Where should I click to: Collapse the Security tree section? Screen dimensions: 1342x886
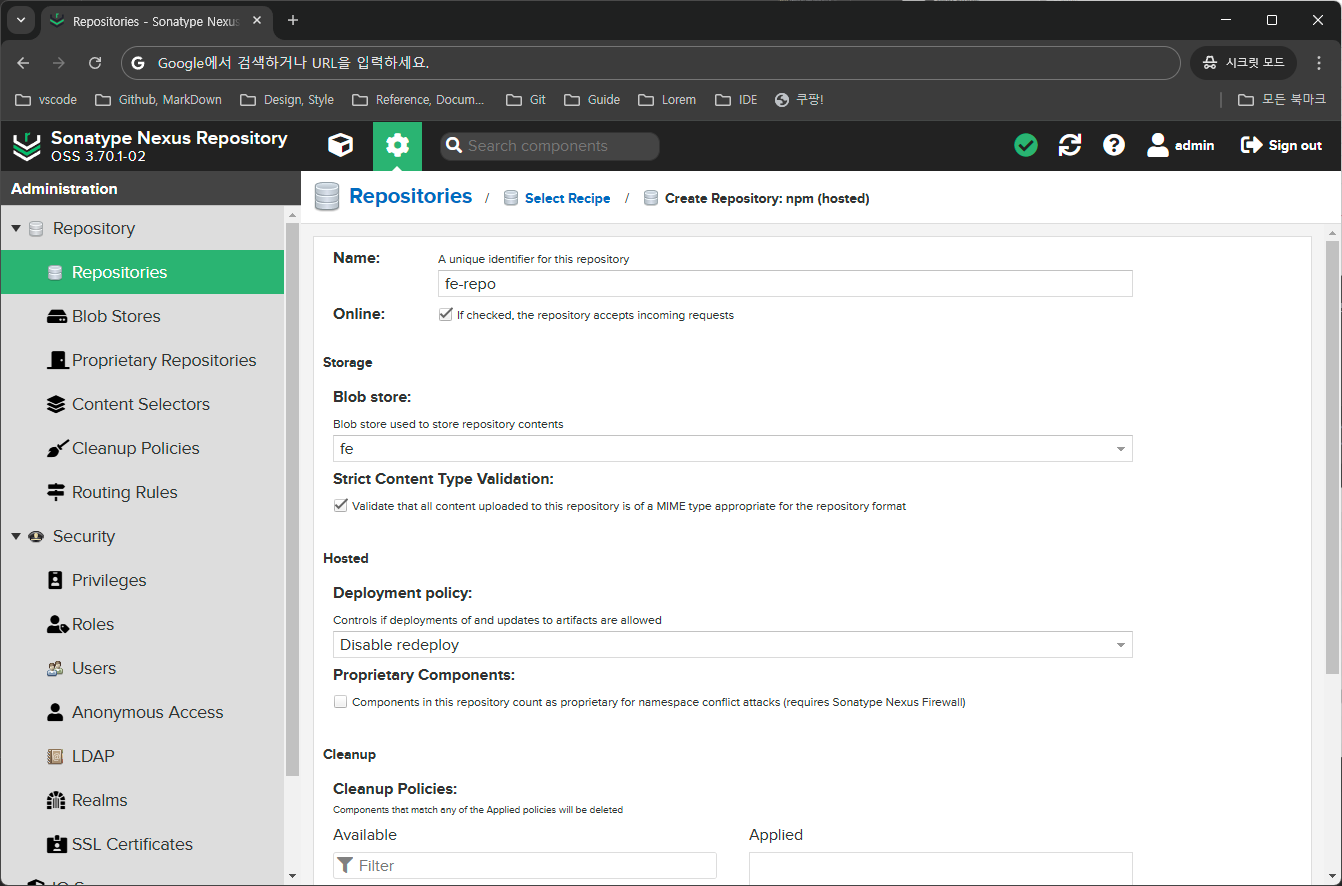(16, 537)
